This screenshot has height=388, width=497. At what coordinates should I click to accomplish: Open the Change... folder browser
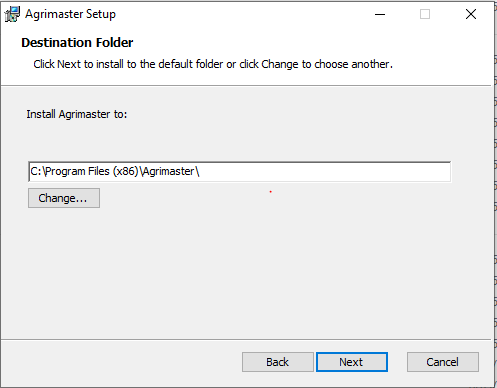64,198
